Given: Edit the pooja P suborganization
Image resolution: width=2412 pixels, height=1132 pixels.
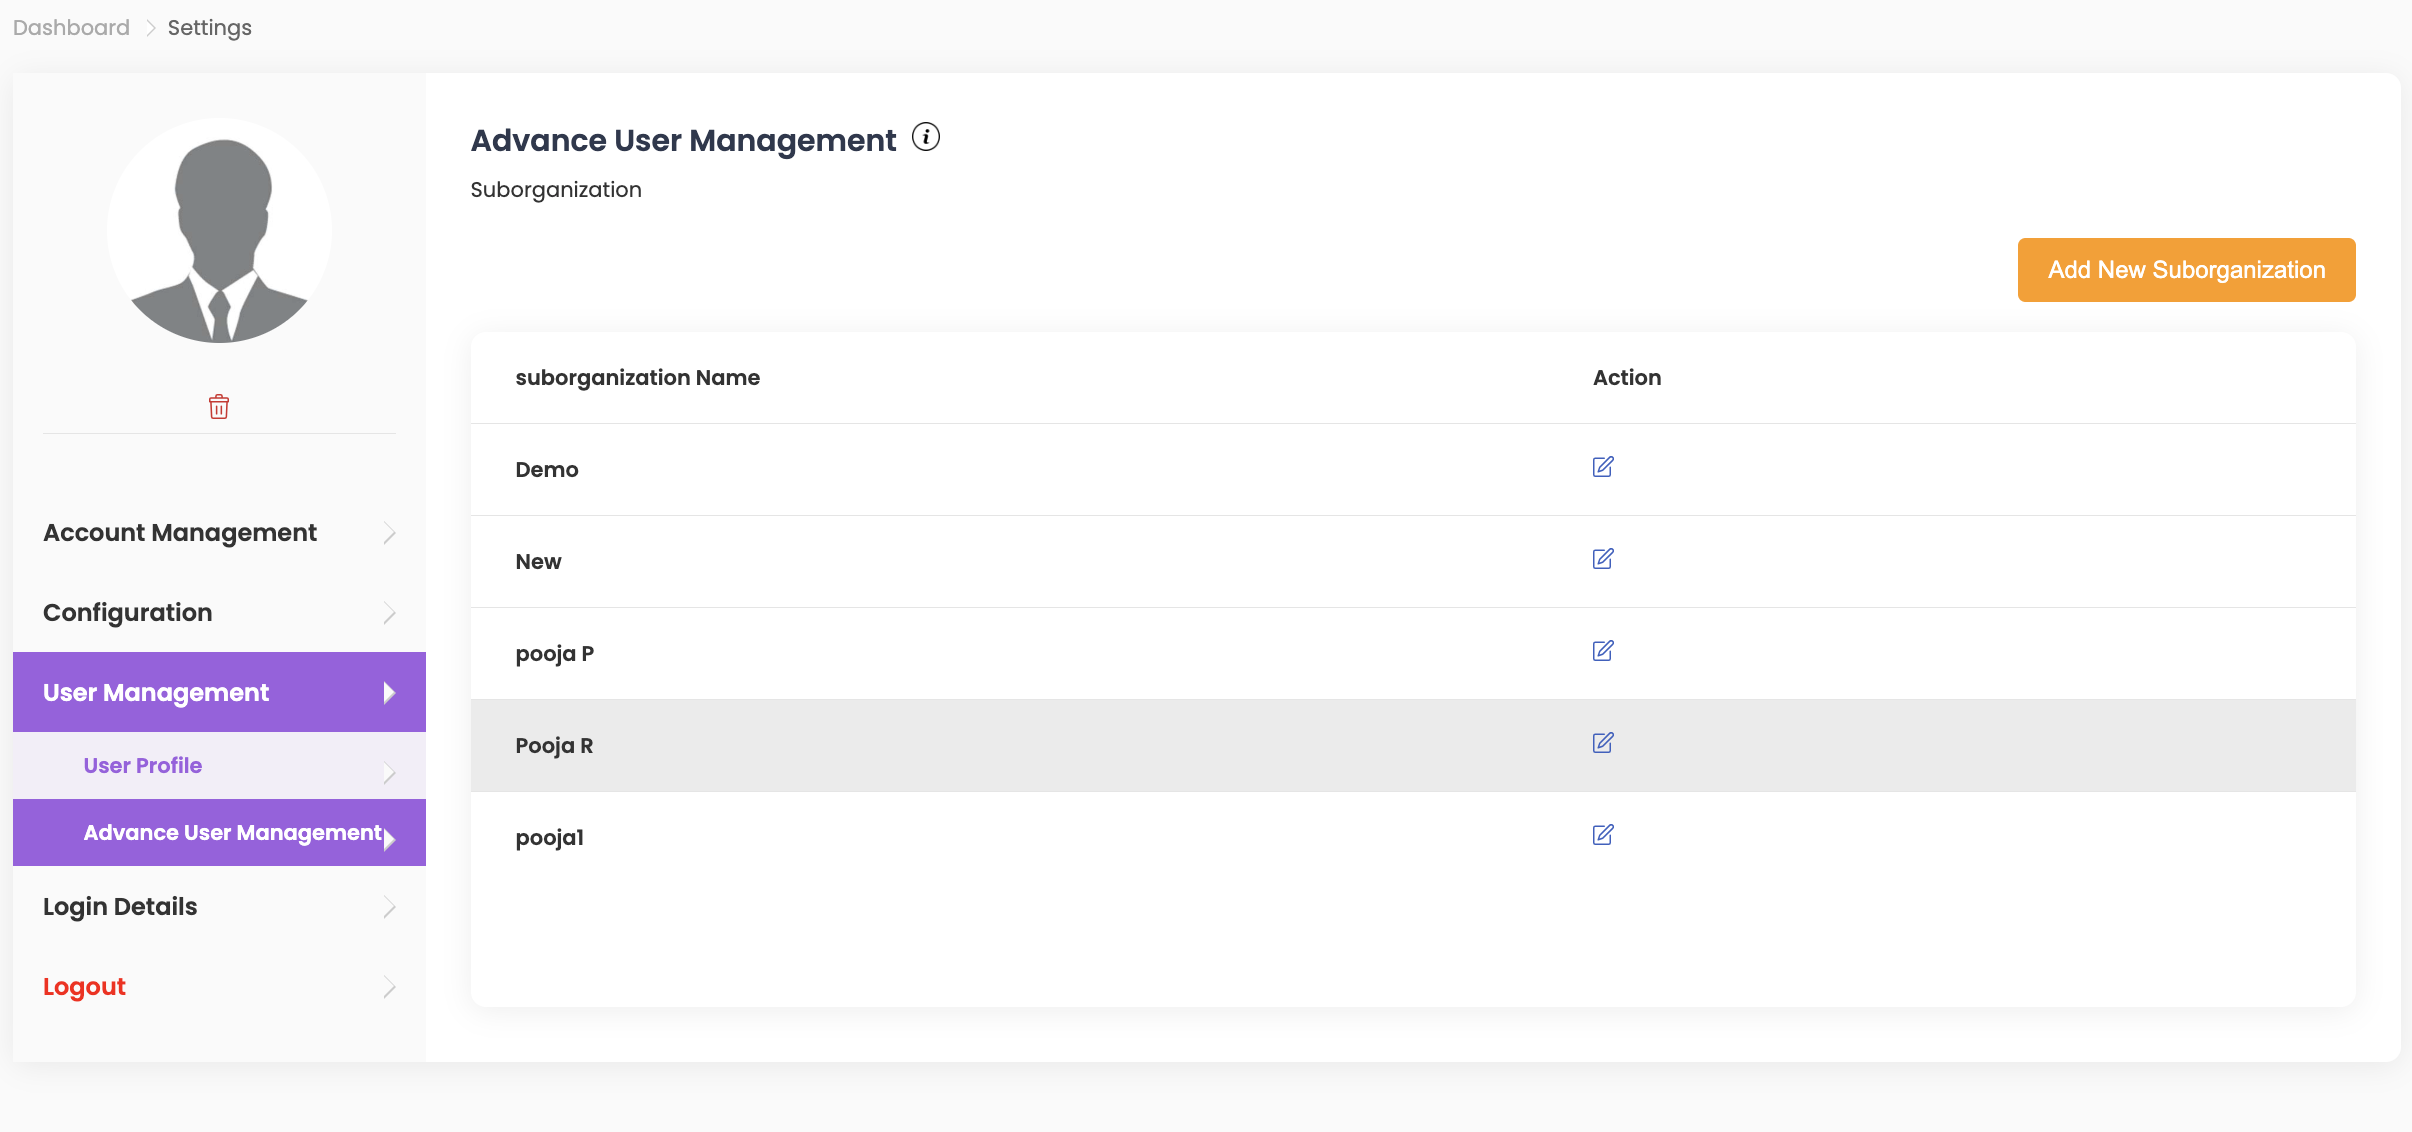Looking at the screenshot, I should click(1602, 651).
